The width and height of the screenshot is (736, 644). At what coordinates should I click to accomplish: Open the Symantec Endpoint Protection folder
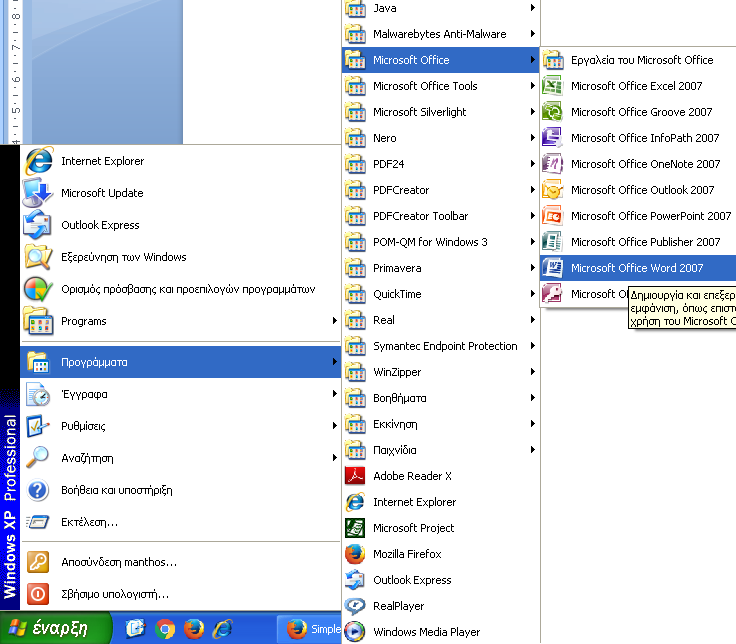[x=441, y=346]
